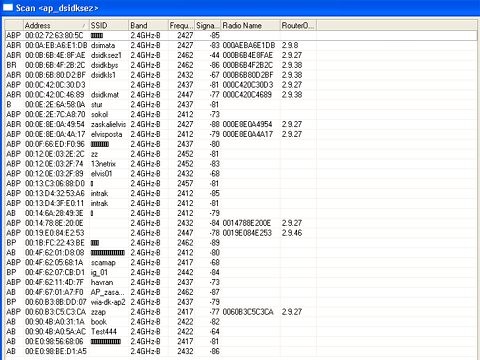Click the Frequency column header
Screen dimensions: 480x360
(x=181, y=25)
